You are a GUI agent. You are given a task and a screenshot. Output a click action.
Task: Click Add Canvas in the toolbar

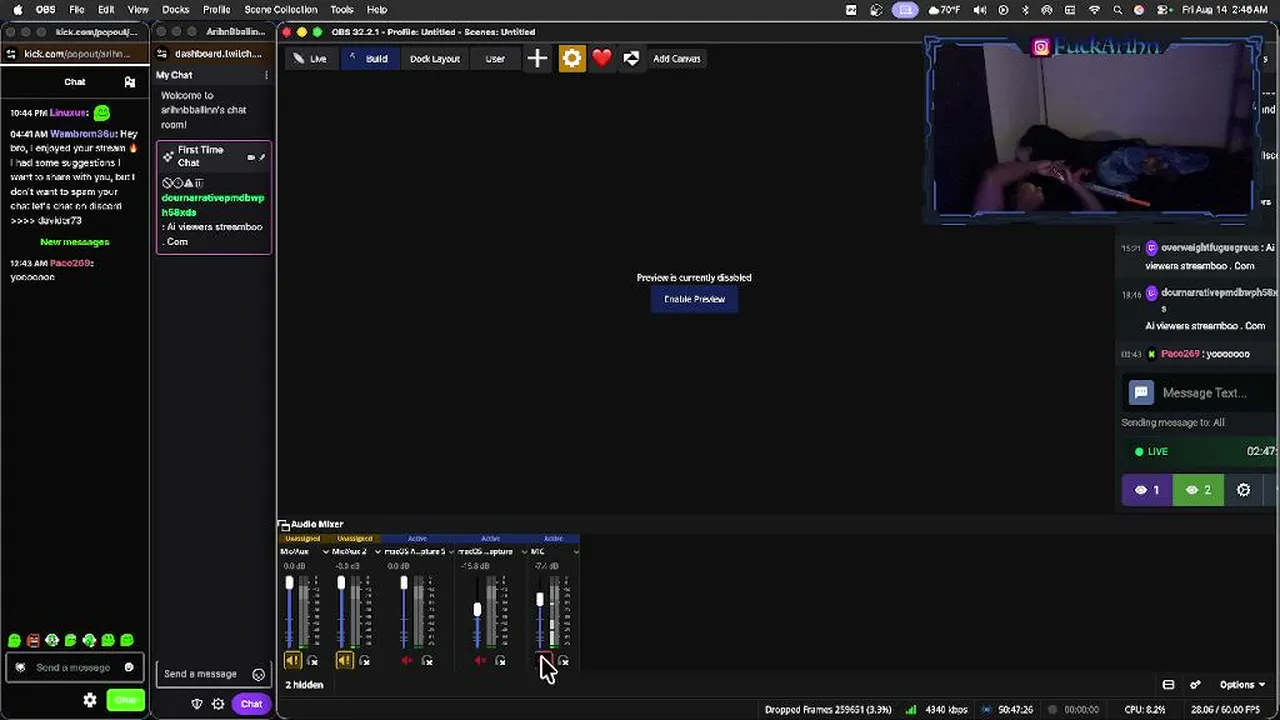tap(677, 59)
